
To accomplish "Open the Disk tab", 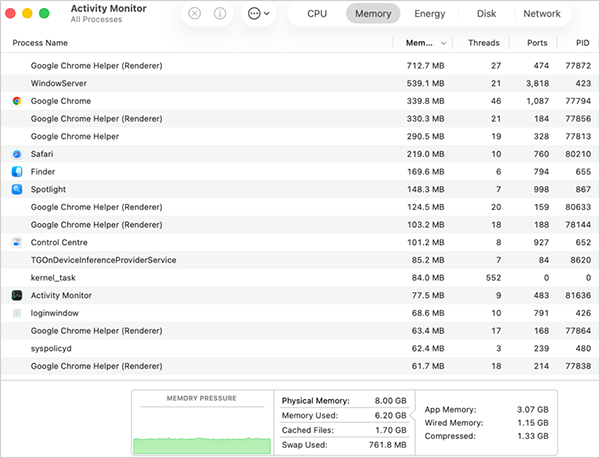I will click(486, 14).
